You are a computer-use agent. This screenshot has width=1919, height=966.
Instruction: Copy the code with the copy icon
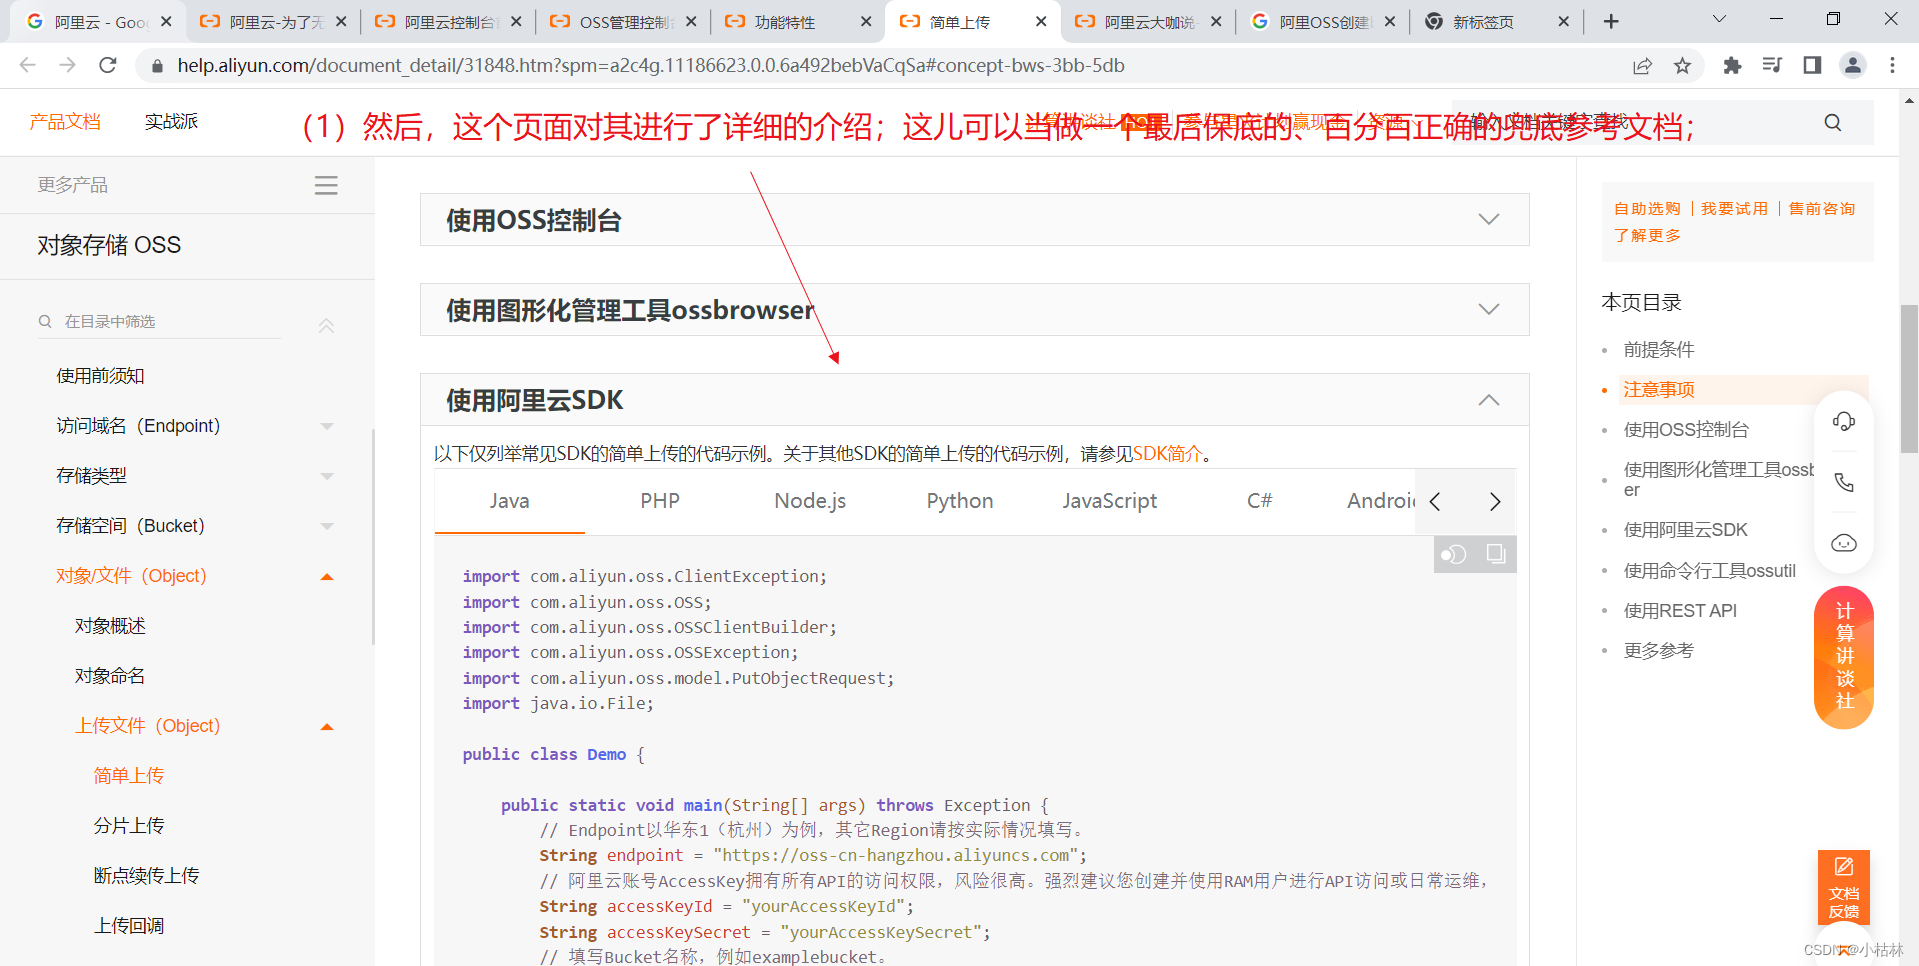(x=1496, y=554)
